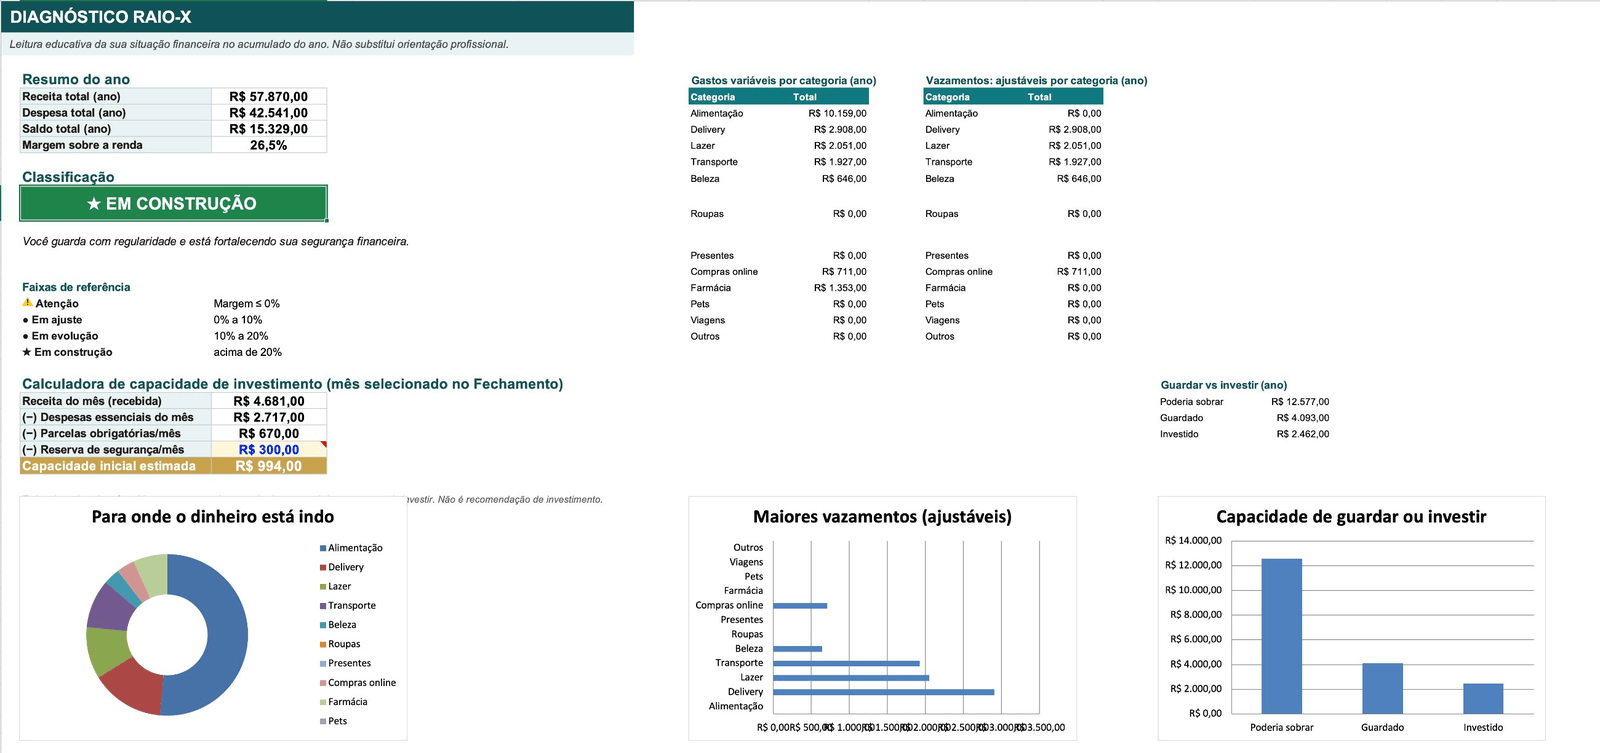Click the 'Calculadora de capacidade de investimento' heading
The height and width of the screenshot is (753, 1600).
(292, 384)
